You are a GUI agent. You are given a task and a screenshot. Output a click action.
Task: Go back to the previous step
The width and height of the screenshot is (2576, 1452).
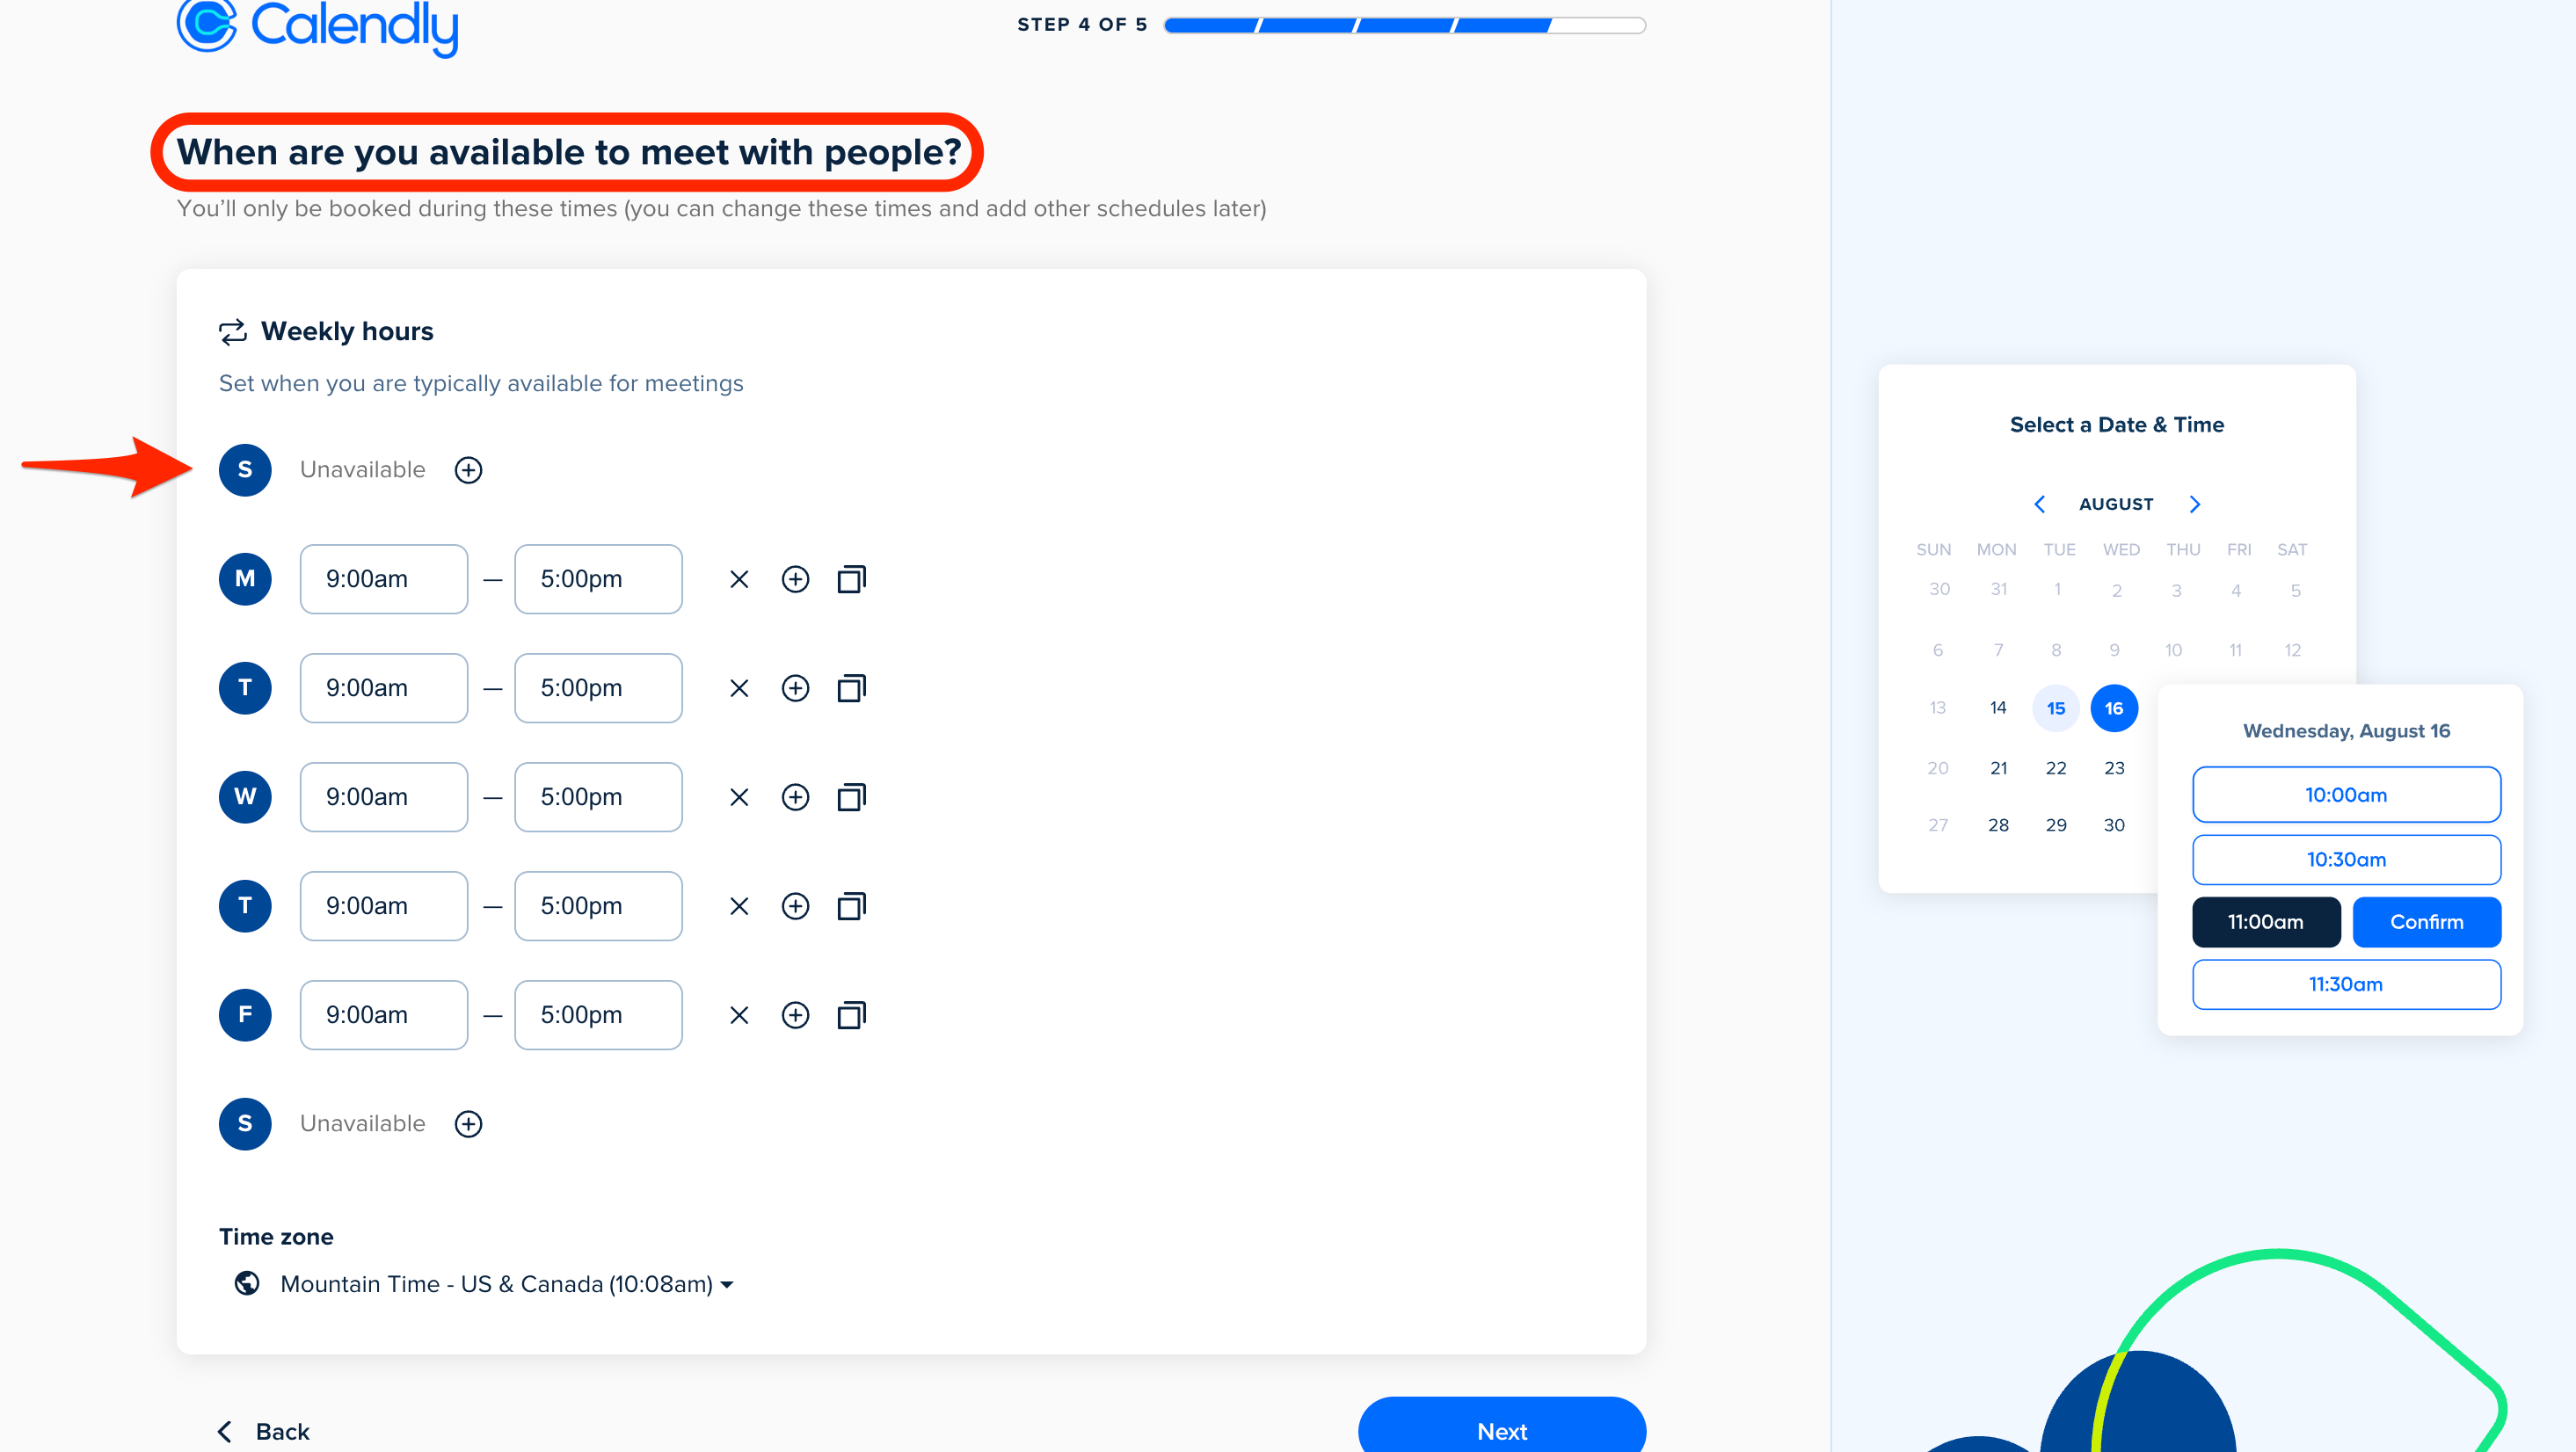(264, 1431)
